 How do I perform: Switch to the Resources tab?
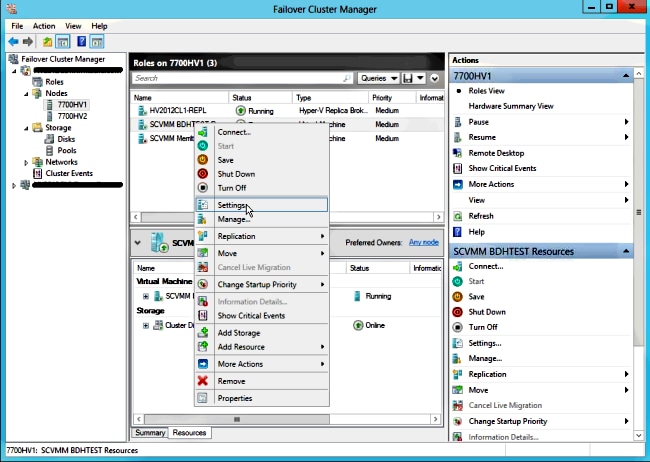point(189,433)
